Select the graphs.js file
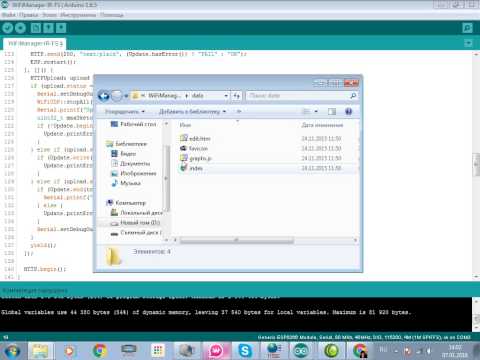 [x=196, y=158]
